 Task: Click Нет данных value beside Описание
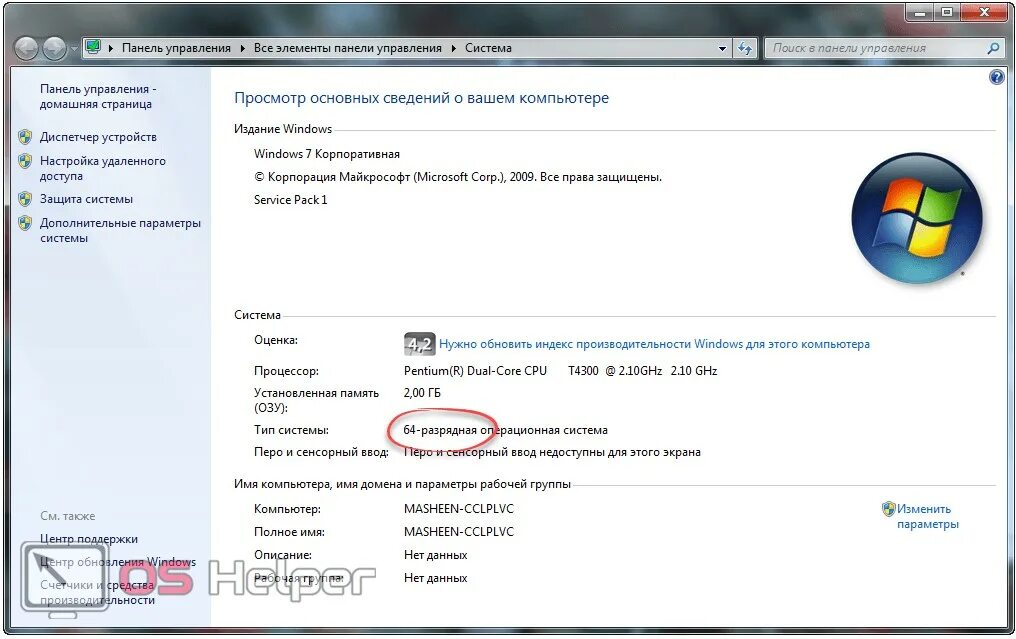tap(435, 555)
